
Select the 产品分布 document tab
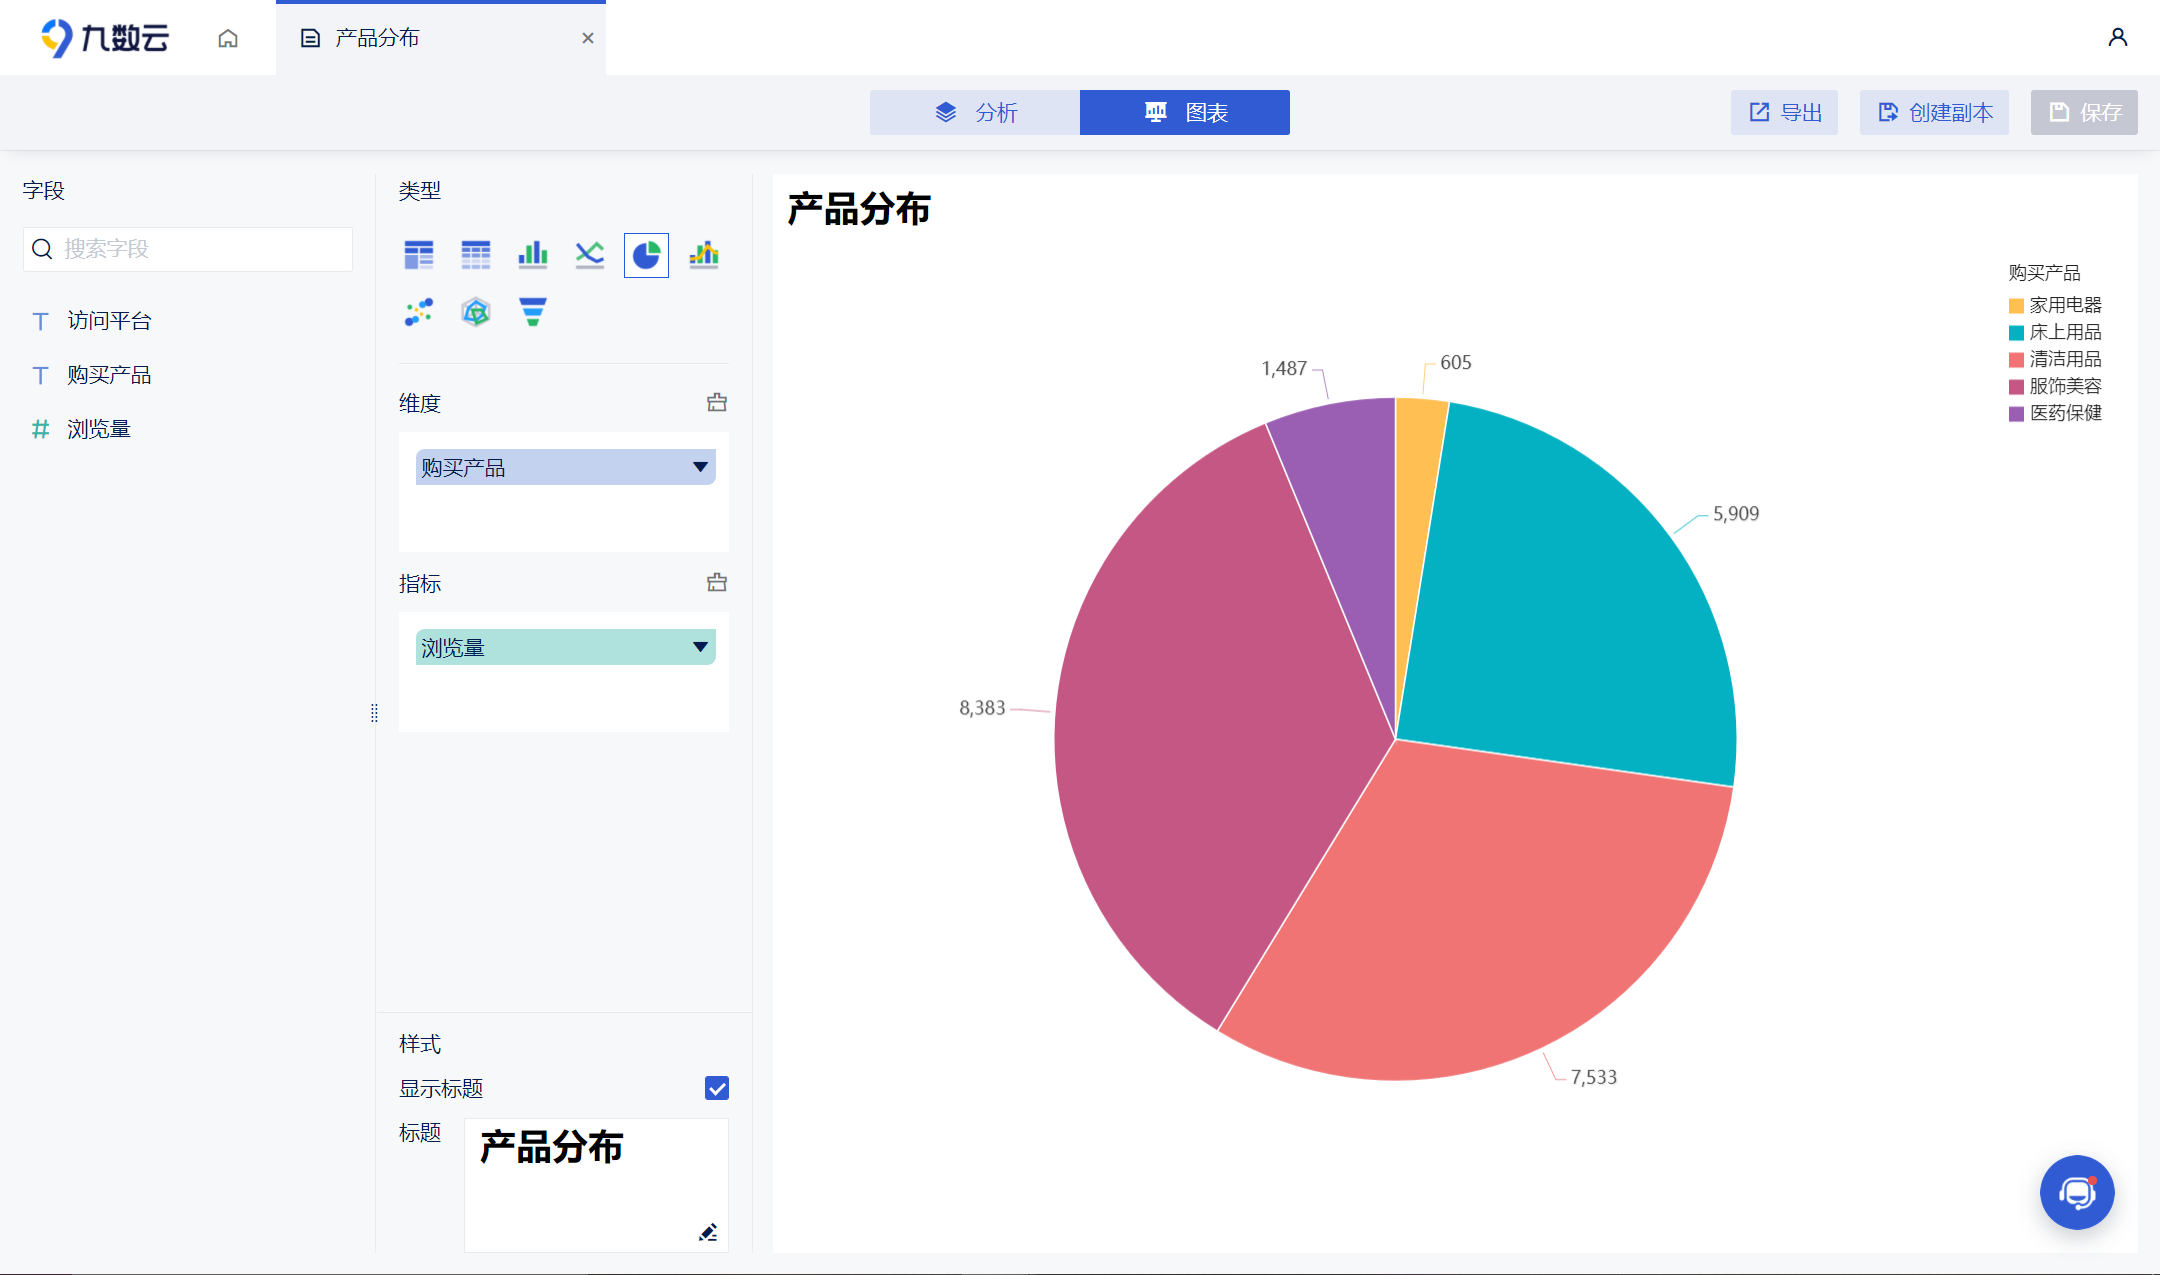click(x=440, y=38)
